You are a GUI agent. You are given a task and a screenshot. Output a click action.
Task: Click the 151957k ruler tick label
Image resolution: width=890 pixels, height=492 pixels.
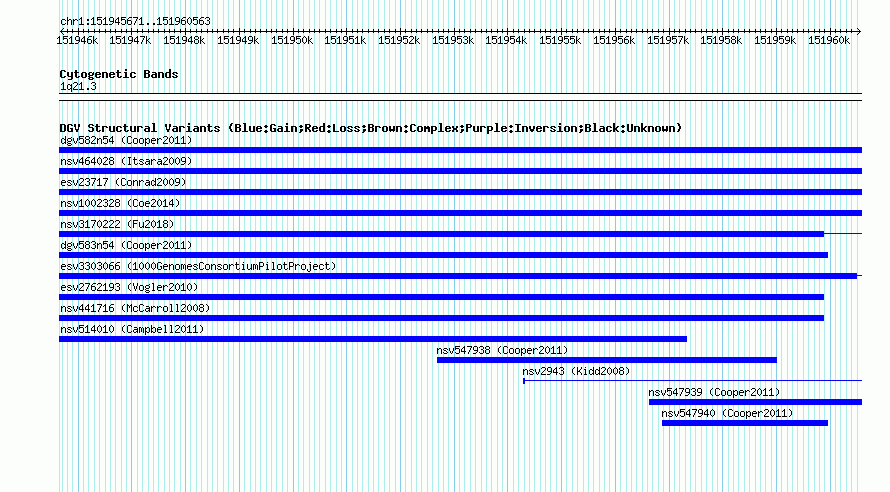tap(668, 40)
